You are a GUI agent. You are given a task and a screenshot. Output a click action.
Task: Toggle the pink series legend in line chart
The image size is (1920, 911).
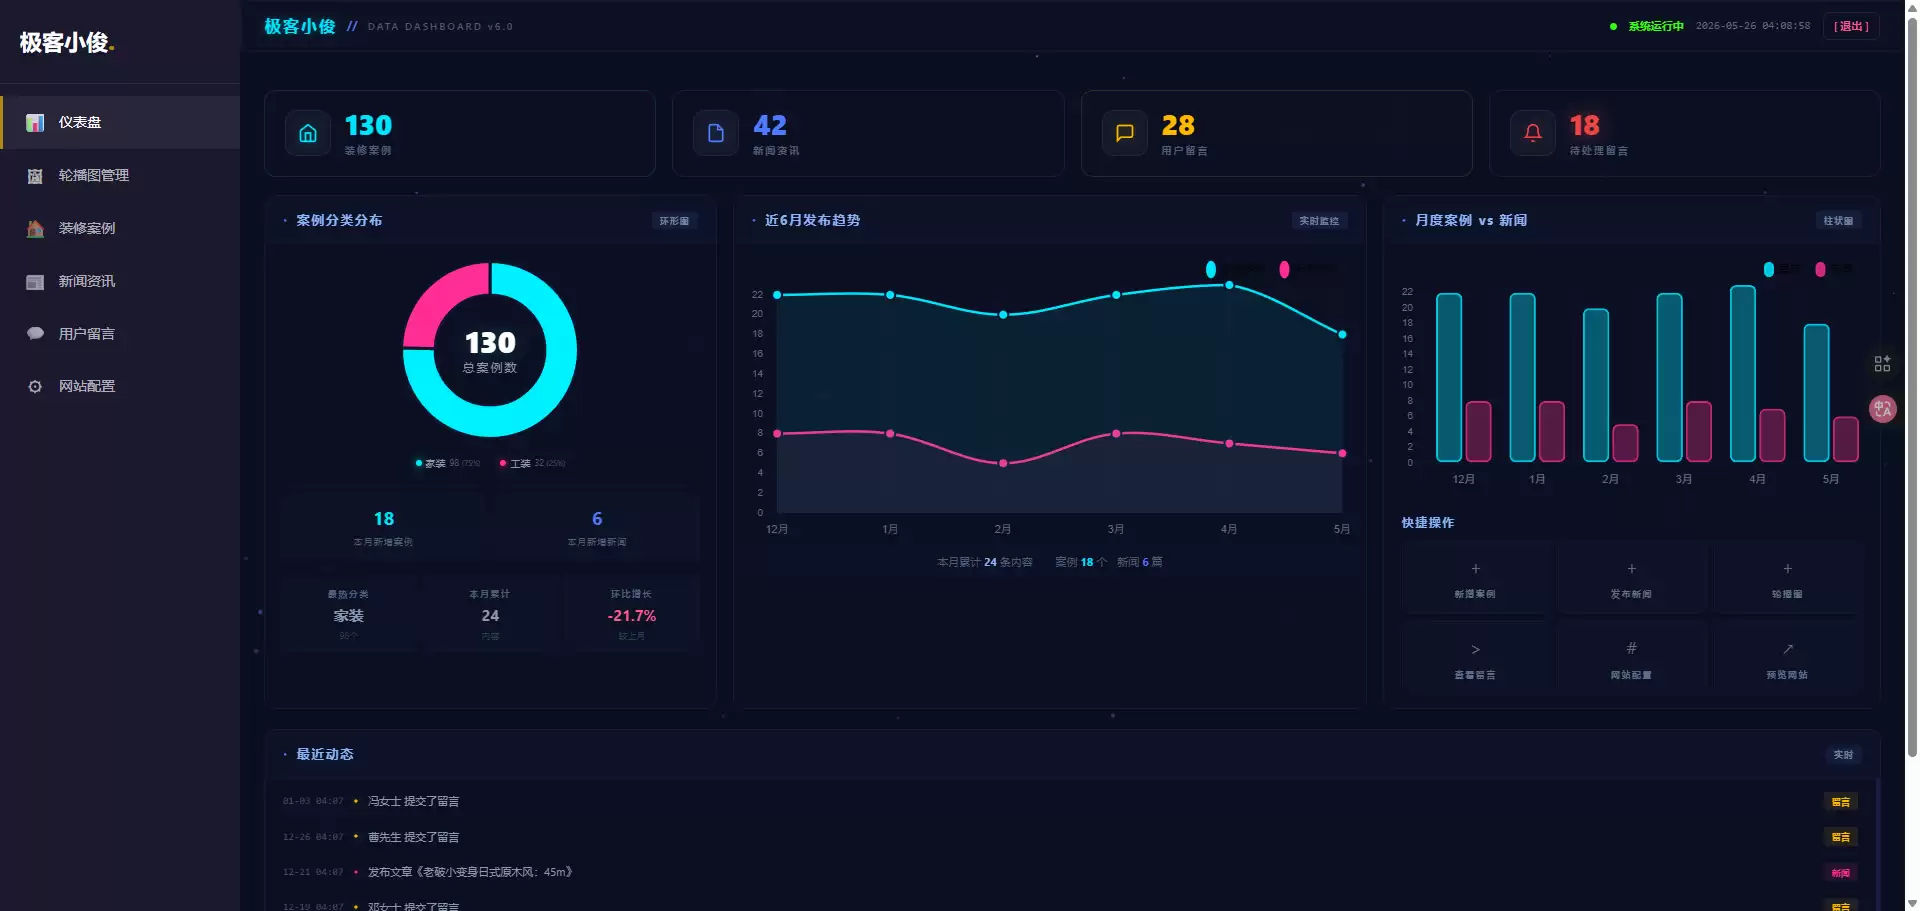[x=1284, y=269]
